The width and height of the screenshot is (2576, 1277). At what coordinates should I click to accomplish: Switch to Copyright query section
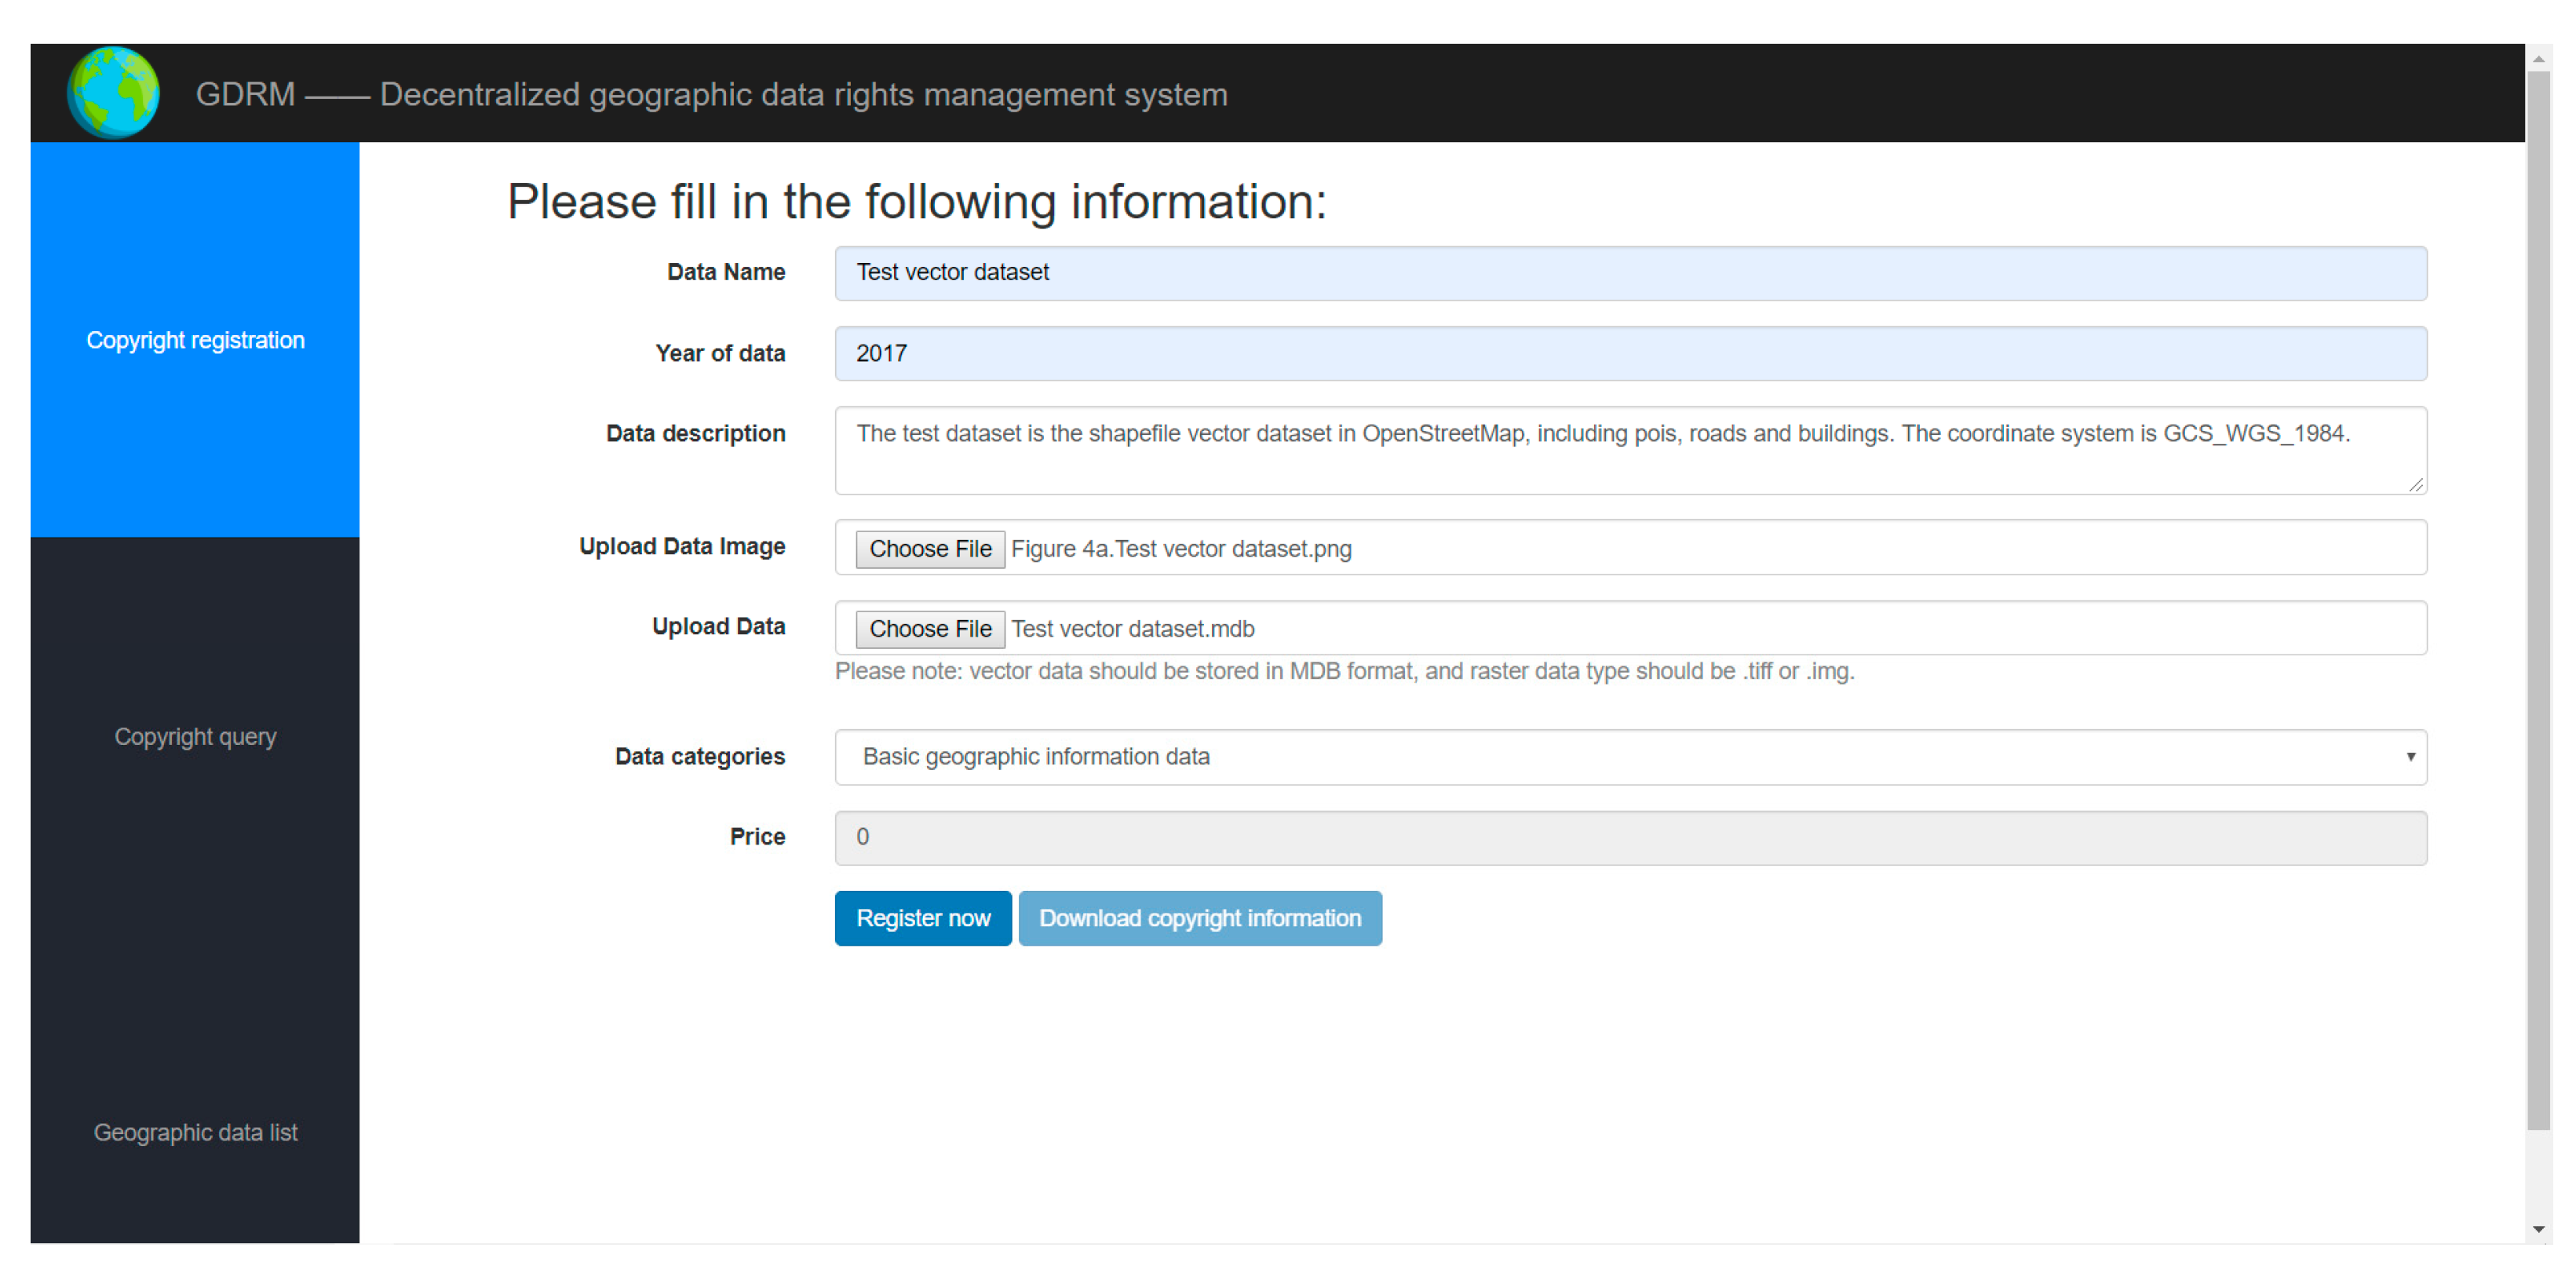(195, 736)
